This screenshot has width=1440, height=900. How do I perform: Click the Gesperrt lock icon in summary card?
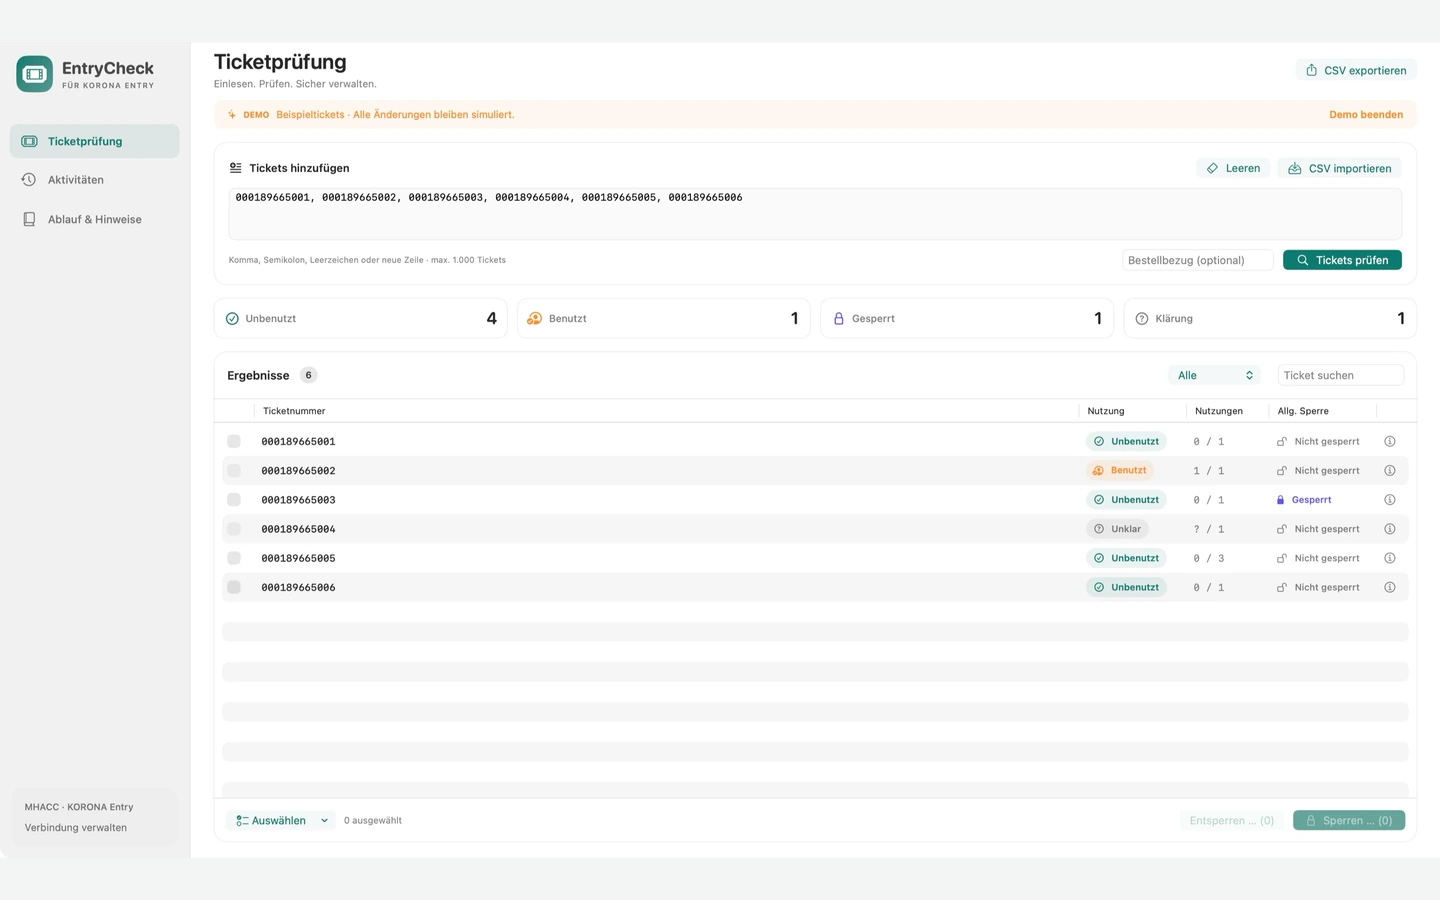pyautogui.click(x=839, y=319)
